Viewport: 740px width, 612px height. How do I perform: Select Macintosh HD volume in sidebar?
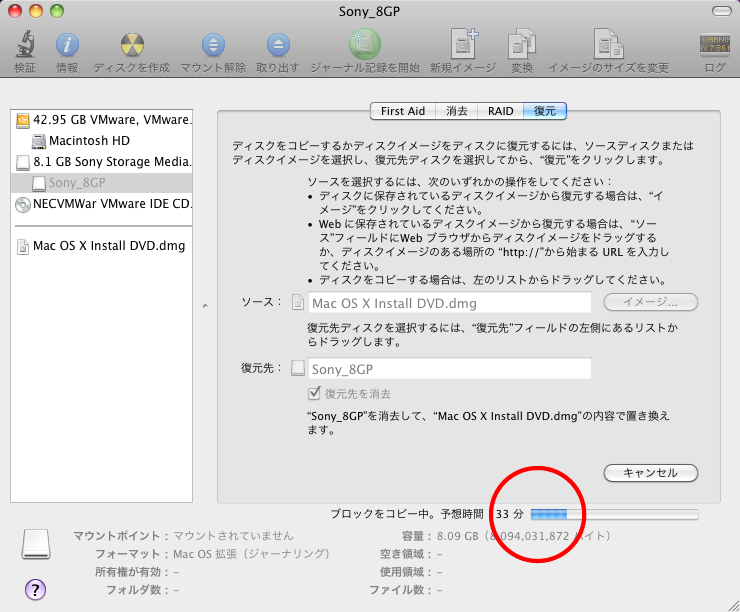tap(101, 141)
